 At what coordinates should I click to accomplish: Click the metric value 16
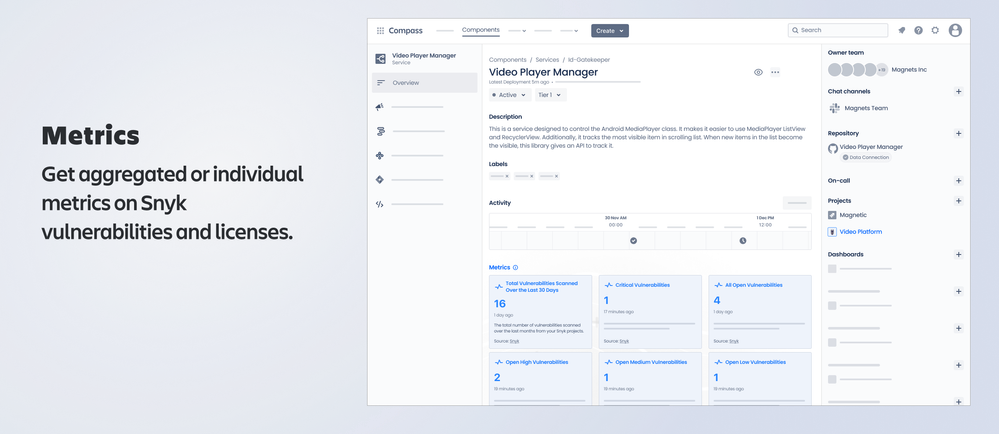500,303
